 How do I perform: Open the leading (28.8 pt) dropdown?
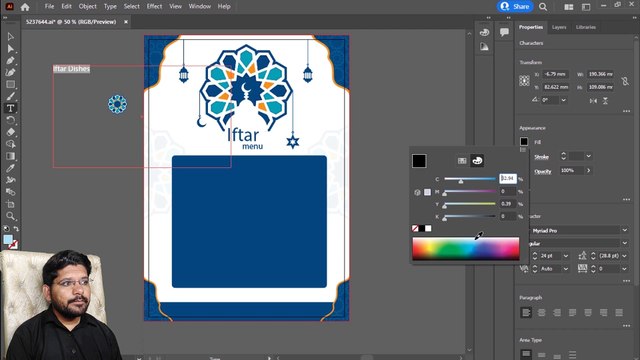[625, 256]
